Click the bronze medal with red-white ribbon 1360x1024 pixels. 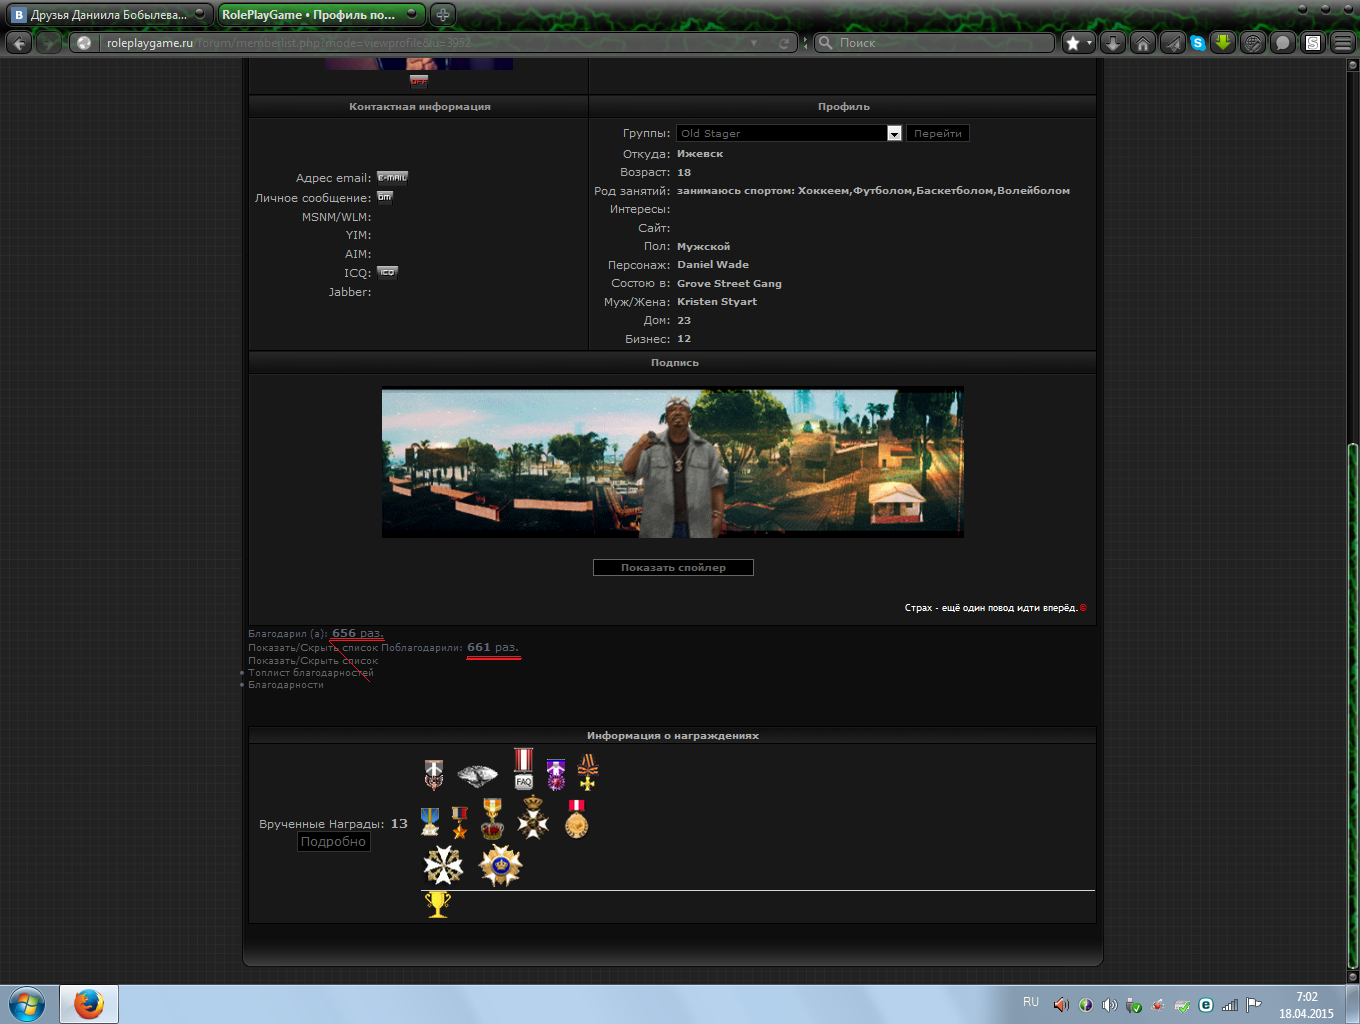(576, 818)
